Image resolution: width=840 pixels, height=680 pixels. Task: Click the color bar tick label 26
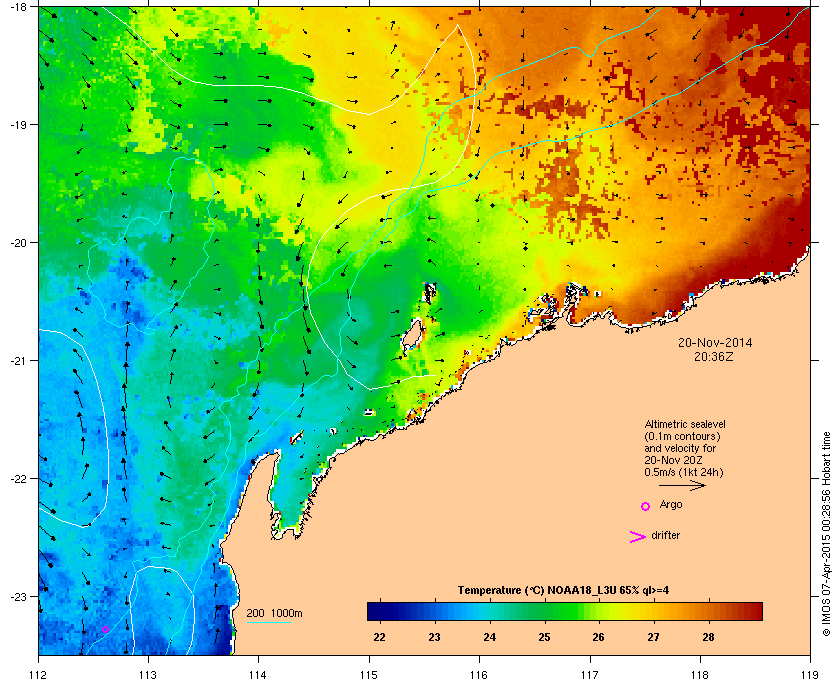[x=598, y=637]
